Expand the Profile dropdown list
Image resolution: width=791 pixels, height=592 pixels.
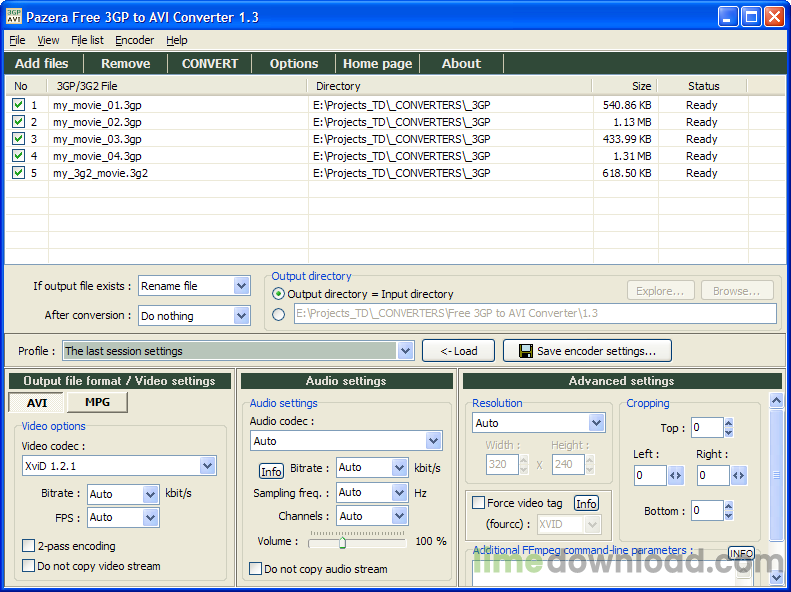(405, 351)
